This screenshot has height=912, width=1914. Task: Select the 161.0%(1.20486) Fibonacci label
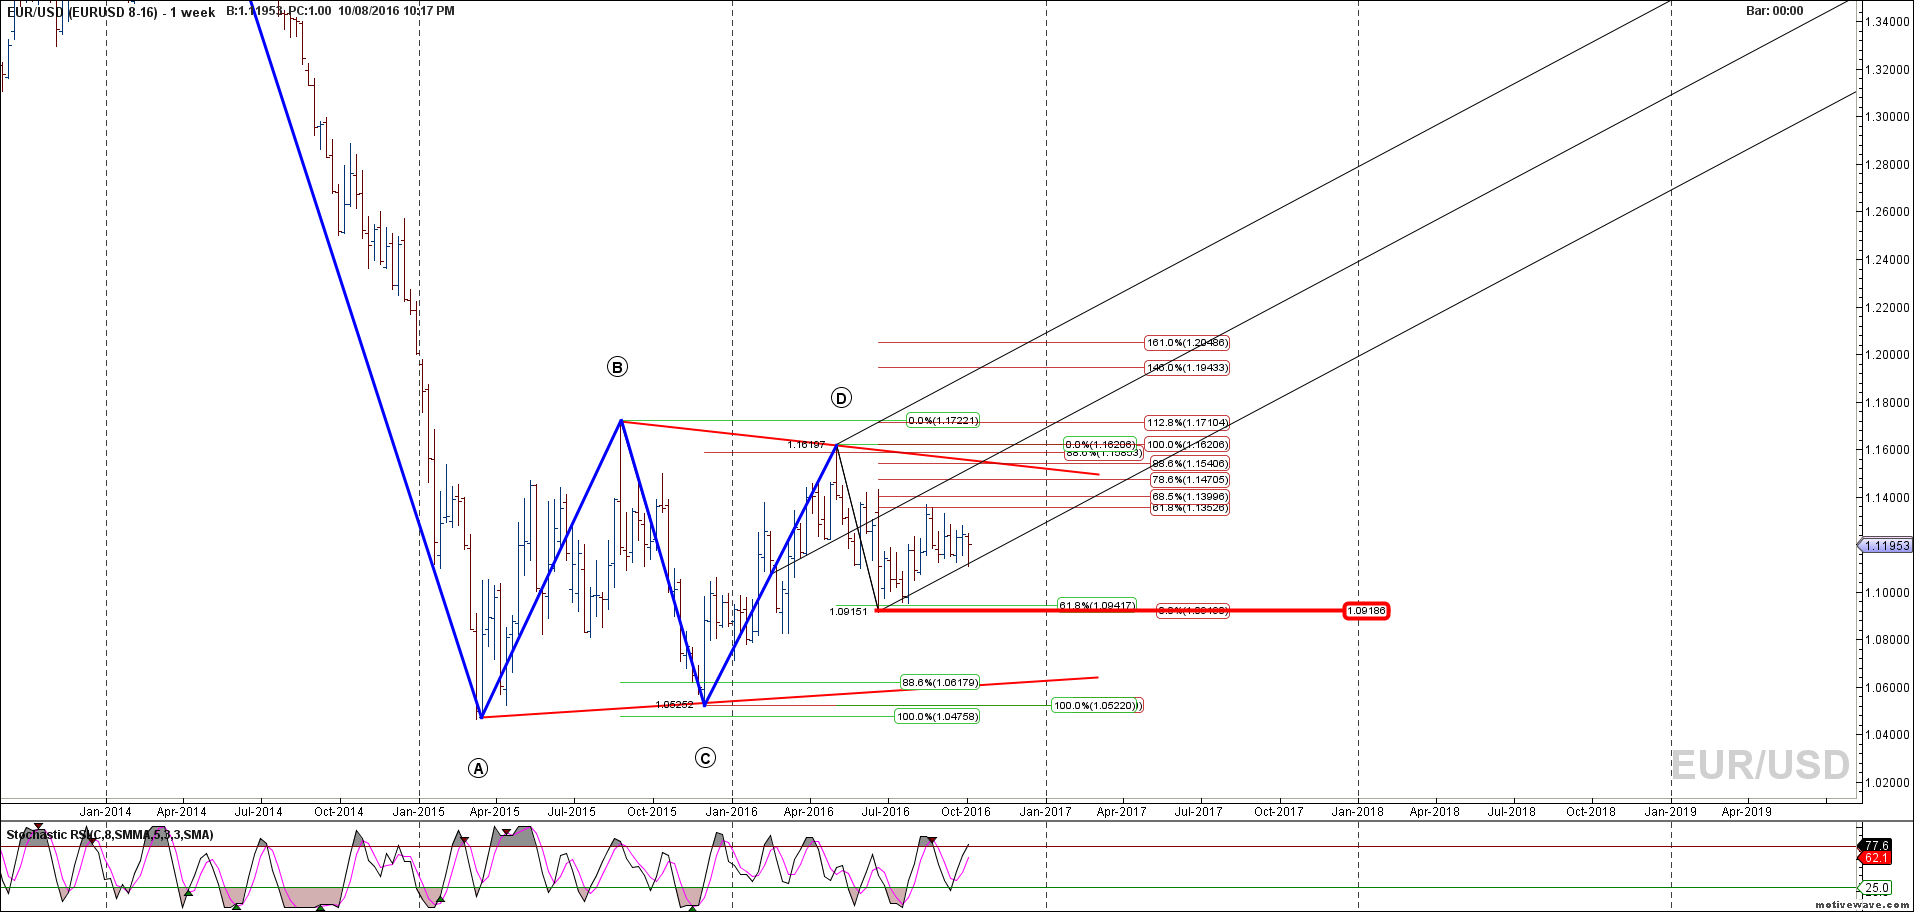(x=1187, y=343)
